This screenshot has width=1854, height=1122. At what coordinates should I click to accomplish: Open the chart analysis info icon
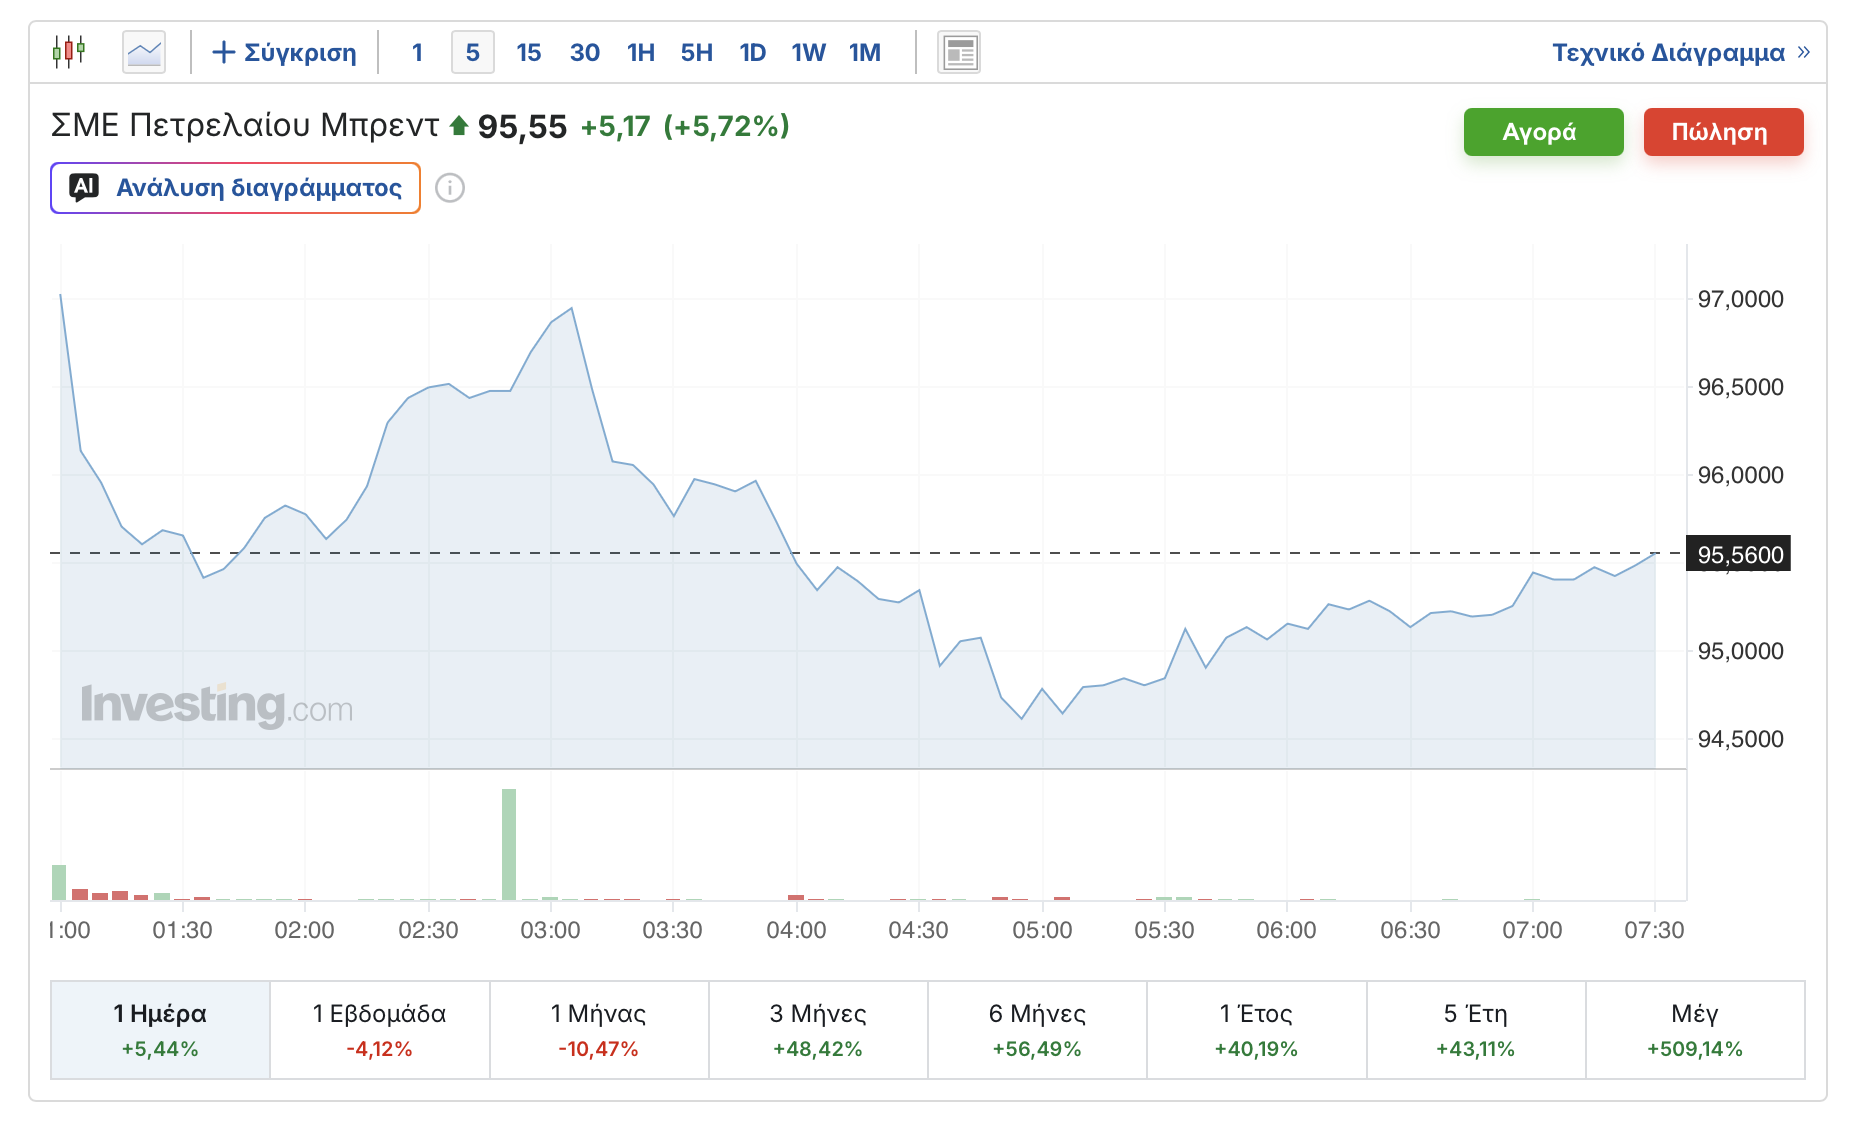pos(450,188)
